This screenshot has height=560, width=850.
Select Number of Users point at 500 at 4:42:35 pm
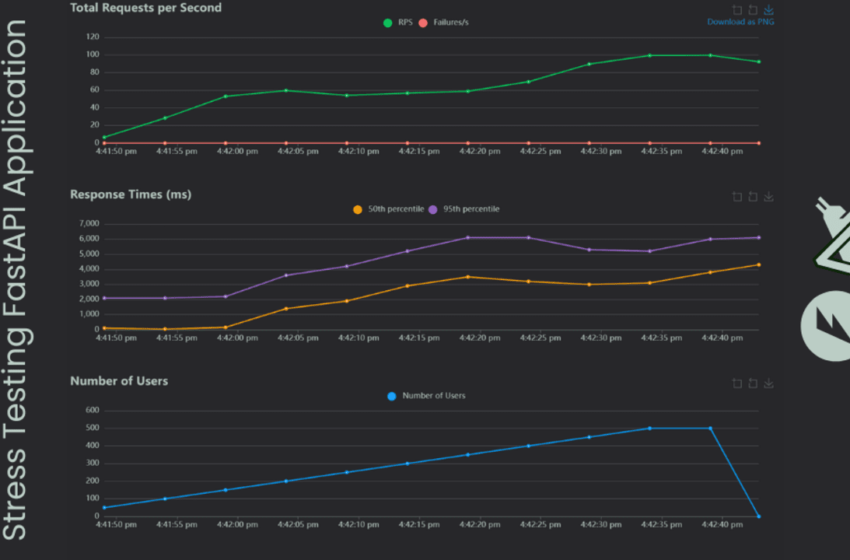click(x=649, y=428)
